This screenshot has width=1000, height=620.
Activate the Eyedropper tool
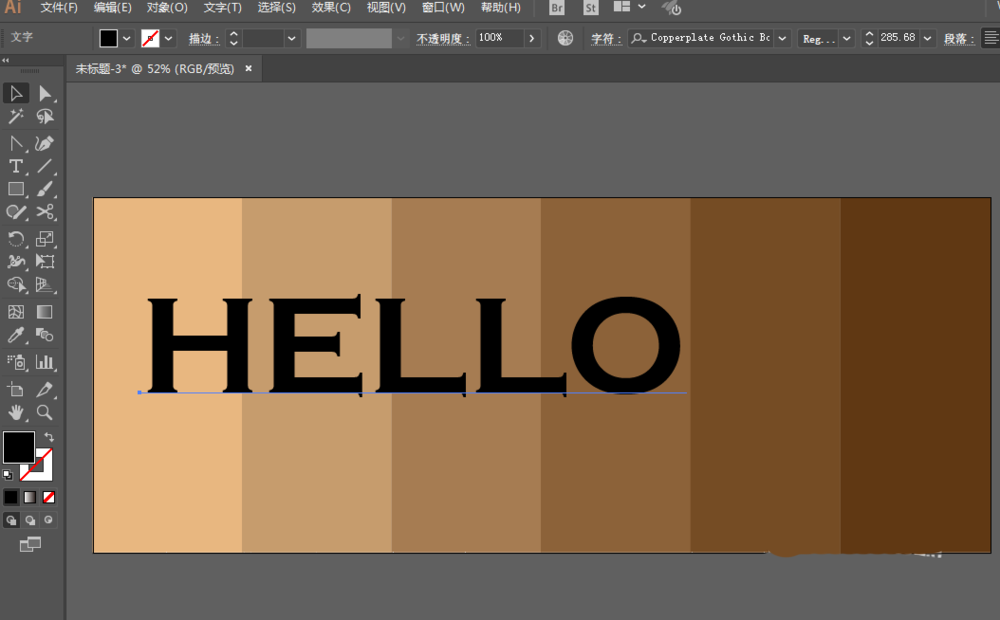[16, 336]
